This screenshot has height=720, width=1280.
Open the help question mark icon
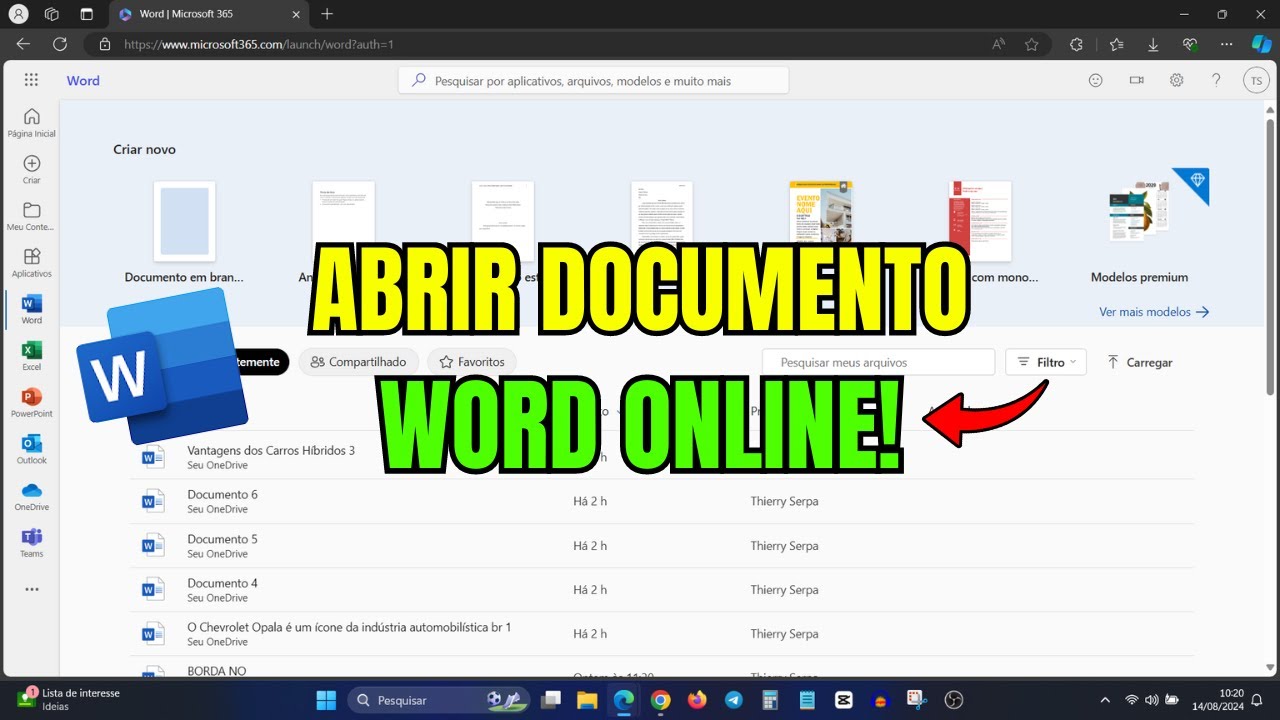tap(1216, 81)
